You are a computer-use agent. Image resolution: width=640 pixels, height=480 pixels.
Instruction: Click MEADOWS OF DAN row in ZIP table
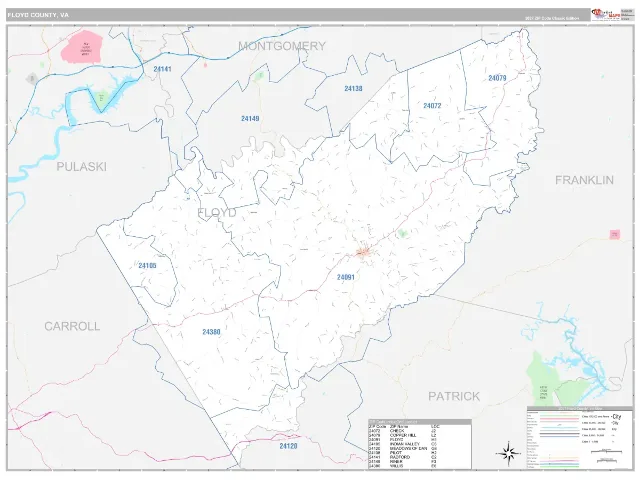pos(420,449)
